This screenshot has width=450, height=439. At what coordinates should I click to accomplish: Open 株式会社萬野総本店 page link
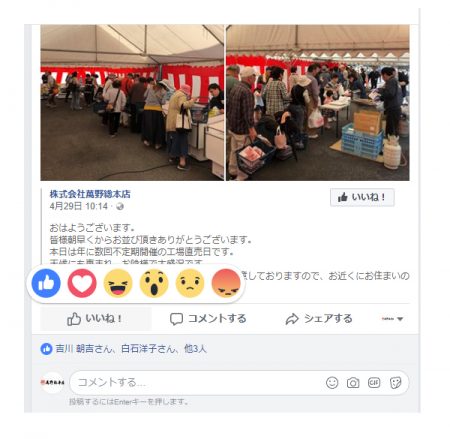pyautogui.click(x=90, y=194)
